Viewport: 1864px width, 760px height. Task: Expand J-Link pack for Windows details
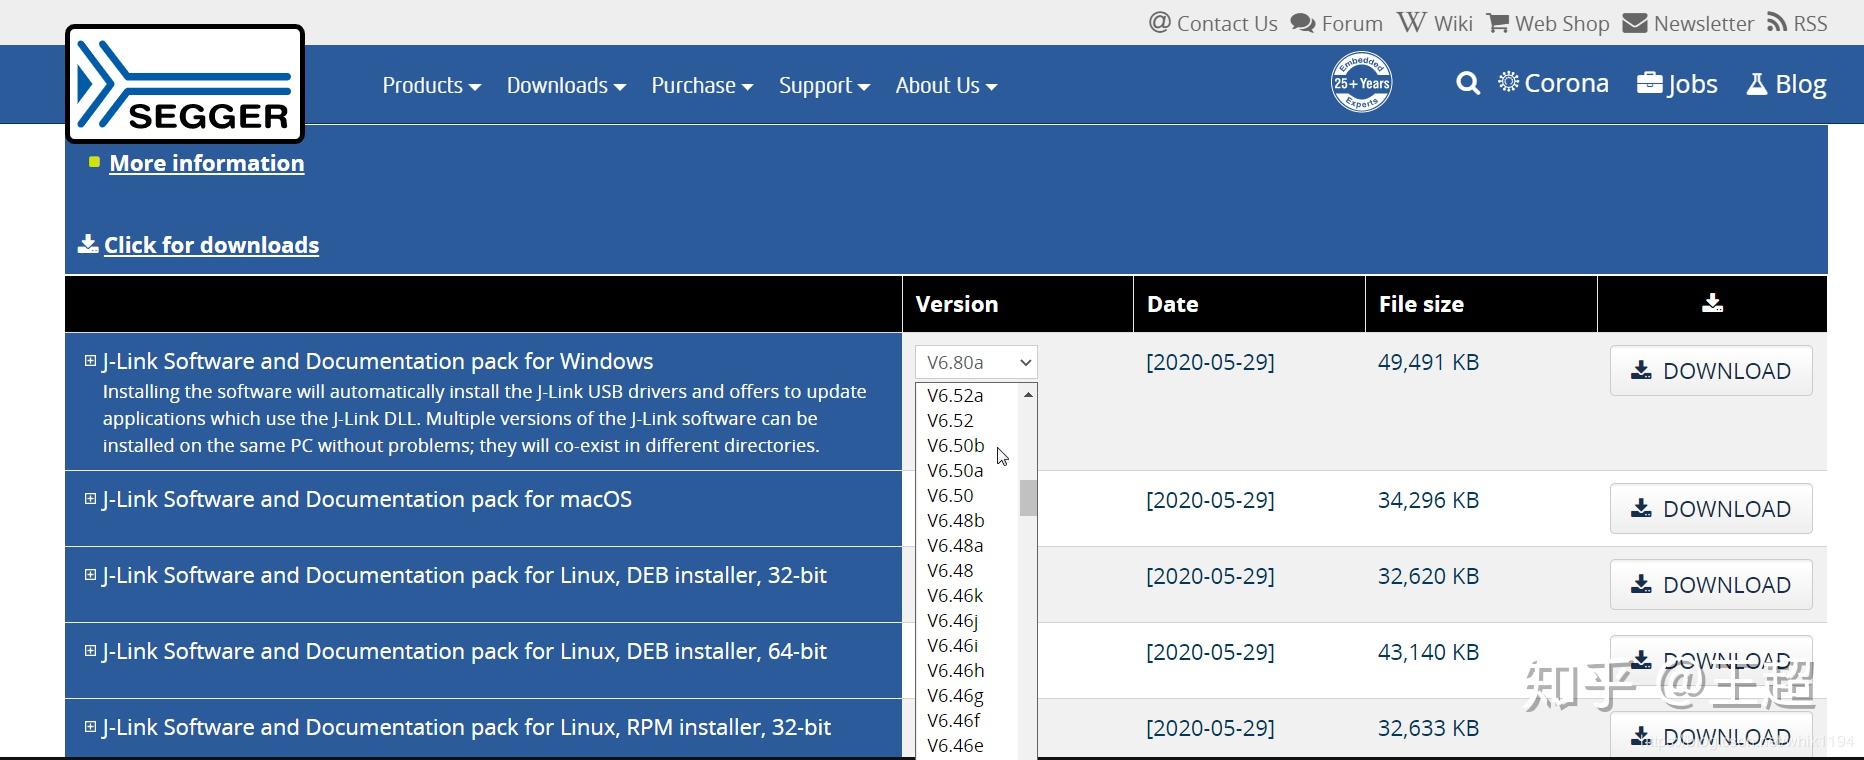click(x=90, y=361)
